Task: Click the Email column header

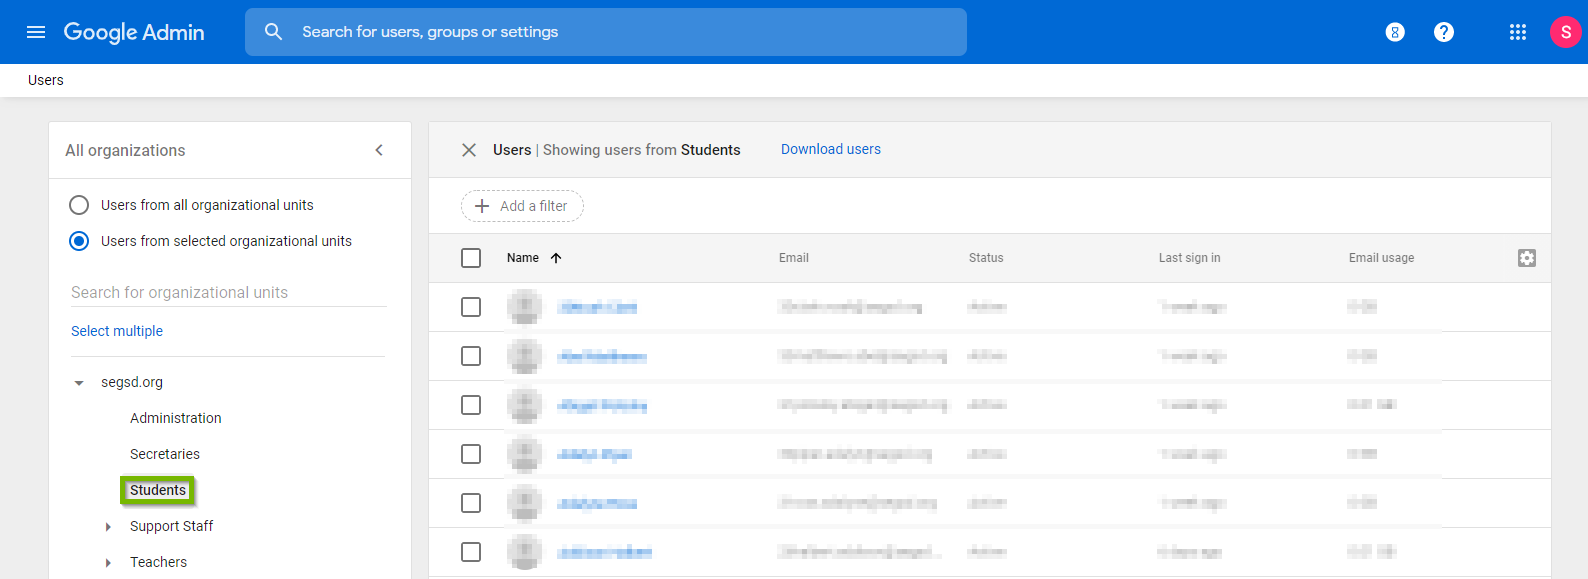Action: pos(794,258)
